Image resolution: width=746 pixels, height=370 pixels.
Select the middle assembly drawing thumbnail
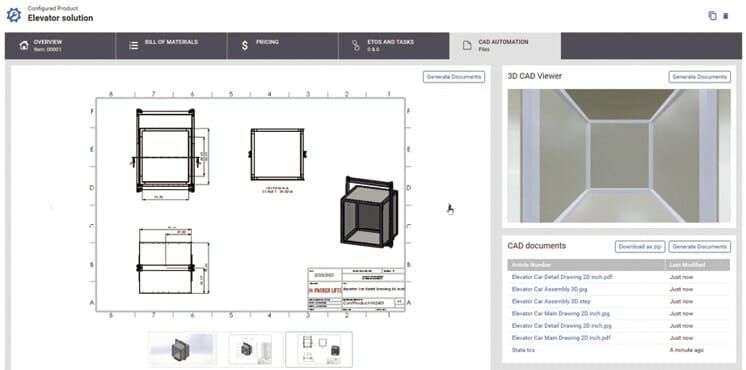[x=251, y=350]
